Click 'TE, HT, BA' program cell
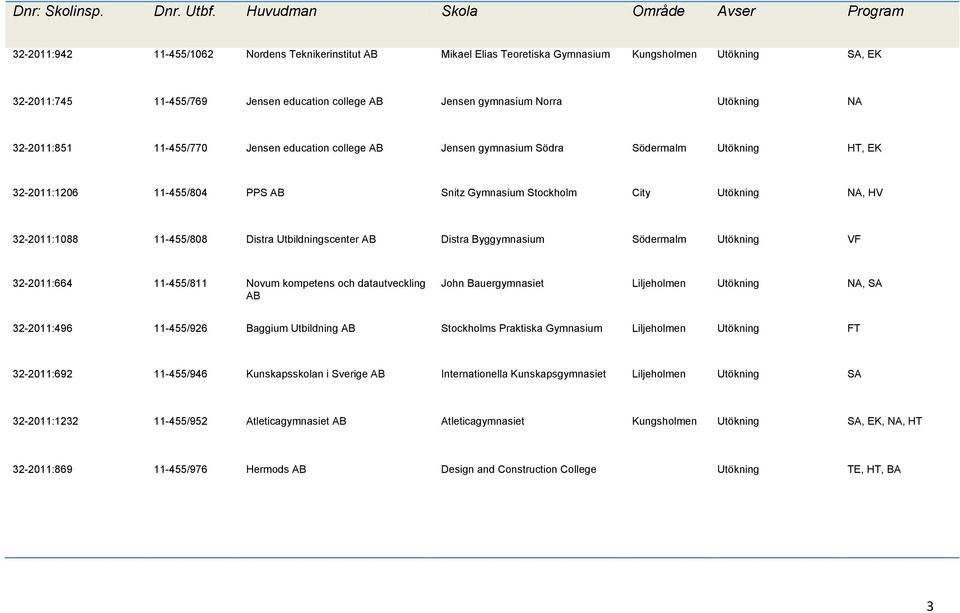 (874, 470)
